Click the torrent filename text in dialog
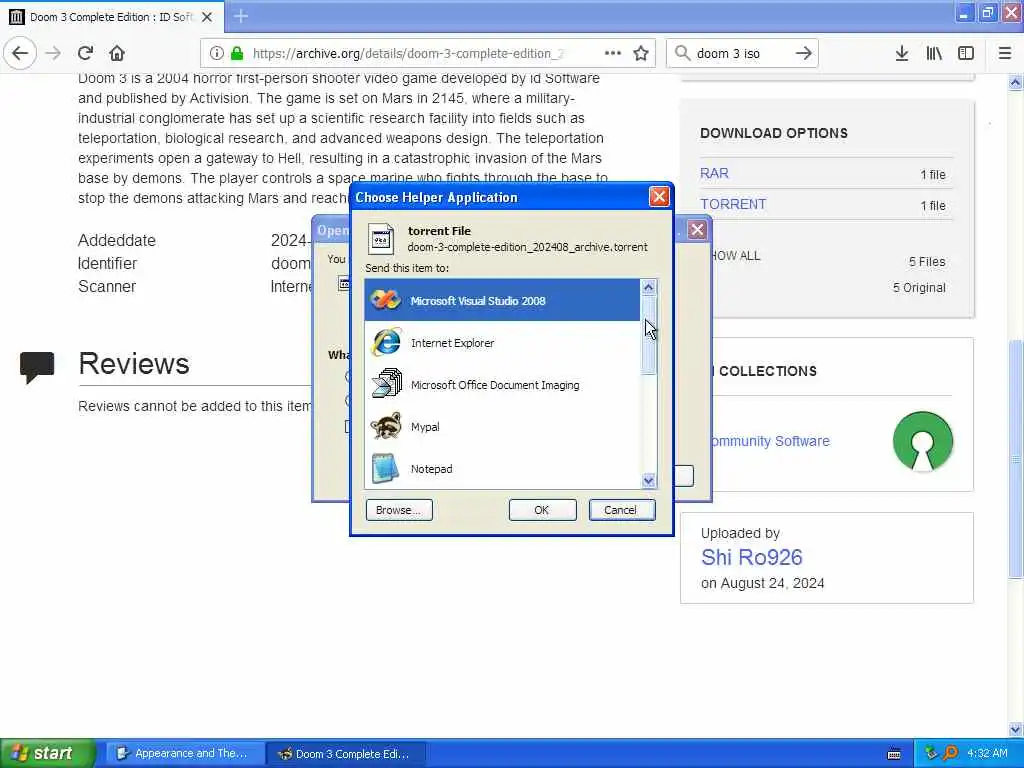This screenshot has width=1024, height=768. pos(528,247)
